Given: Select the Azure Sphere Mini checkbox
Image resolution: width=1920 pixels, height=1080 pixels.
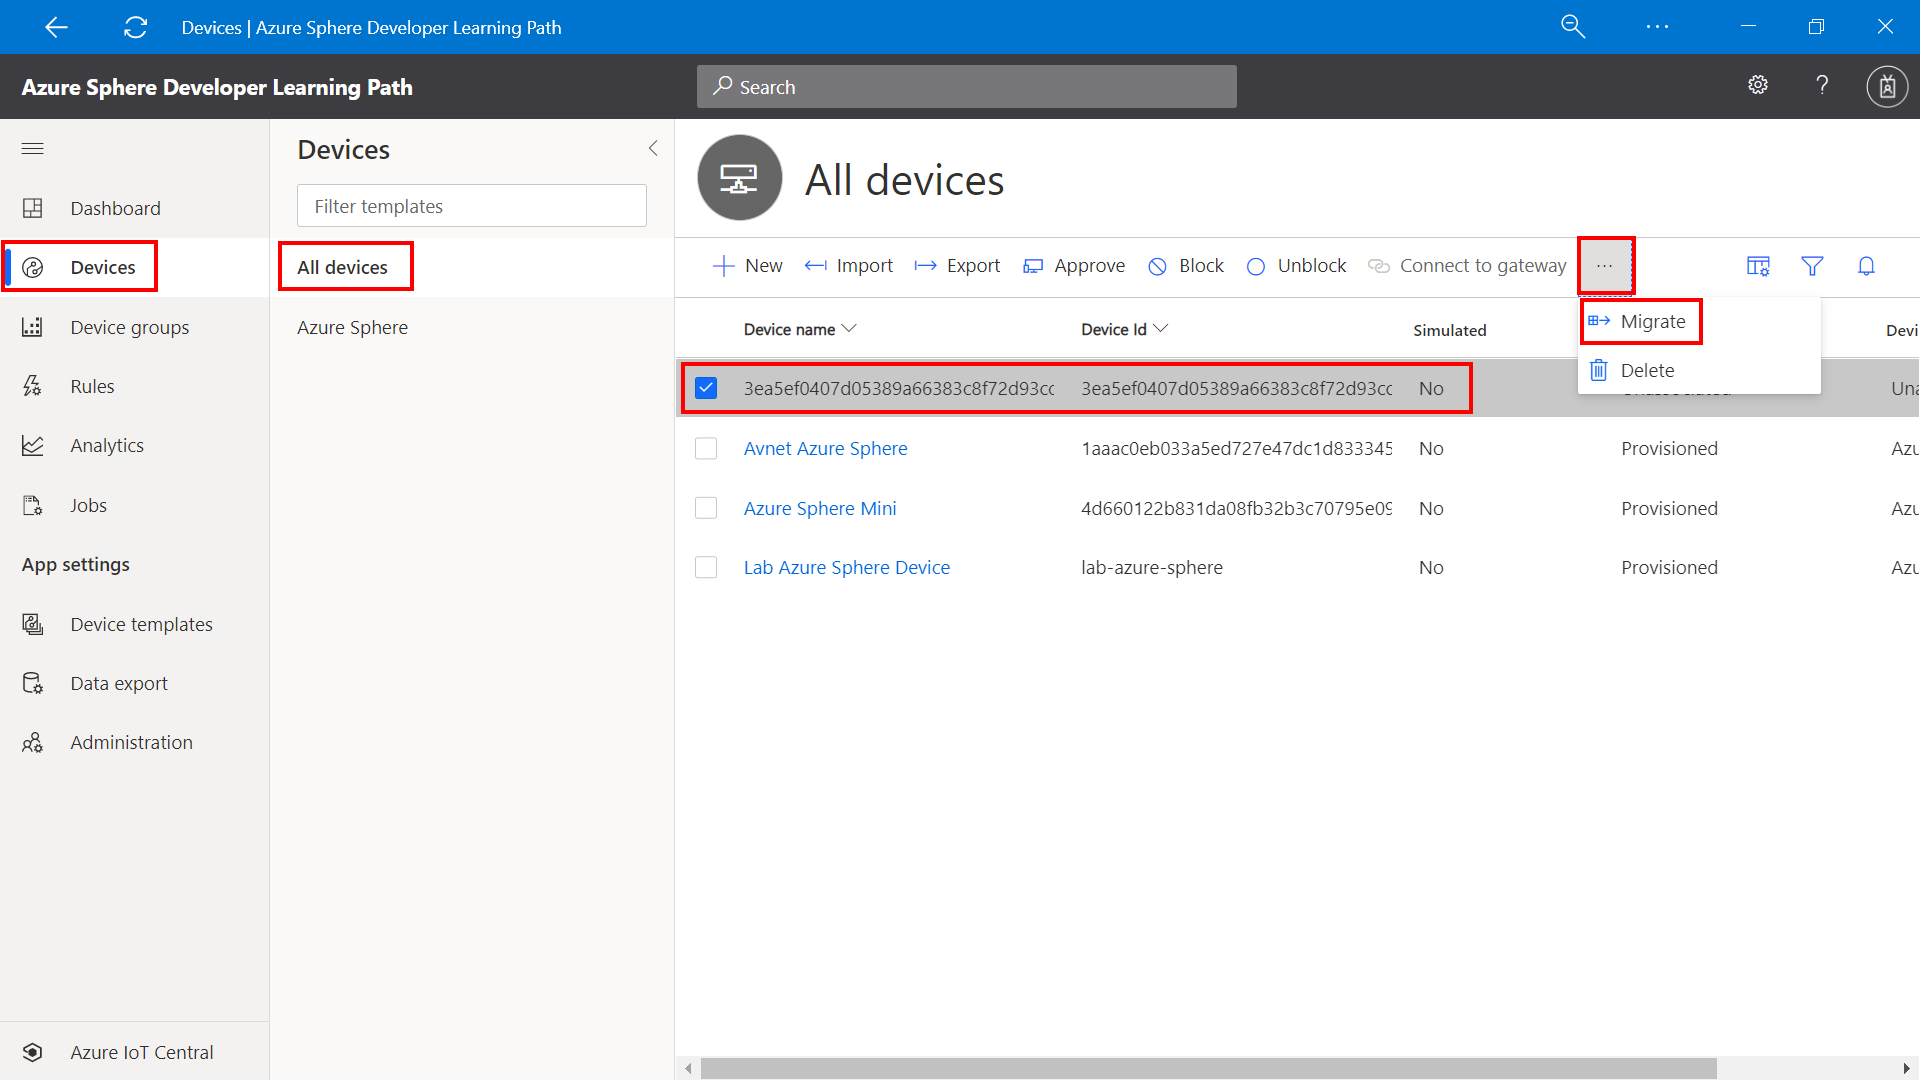Looking at the screenshot, I should tap(706, 508).
